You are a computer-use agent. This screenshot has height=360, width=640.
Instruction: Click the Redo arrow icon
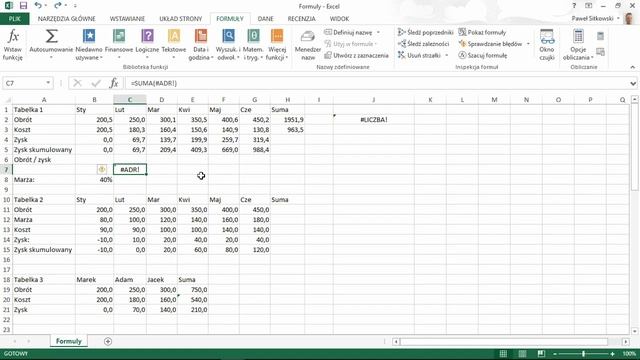tap(58, 6)
